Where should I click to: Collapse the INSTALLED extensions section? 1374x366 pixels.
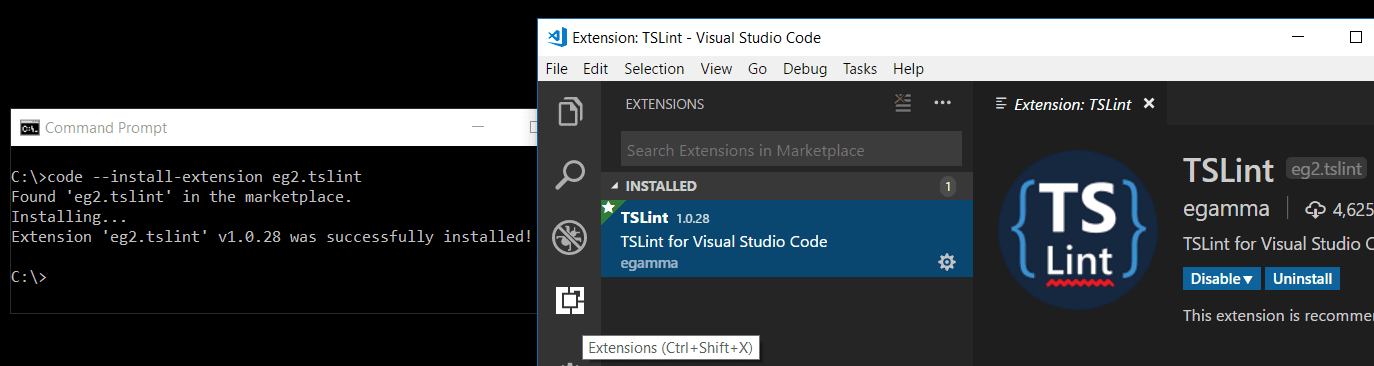pyautogui.click(x=786, y=186)
